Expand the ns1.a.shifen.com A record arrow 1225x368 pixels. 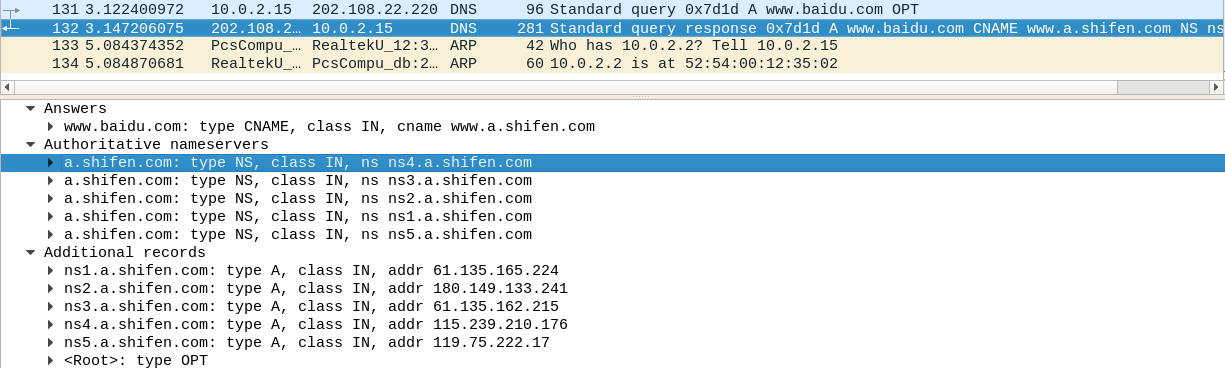pyautogui.click(x=51, y=270)
